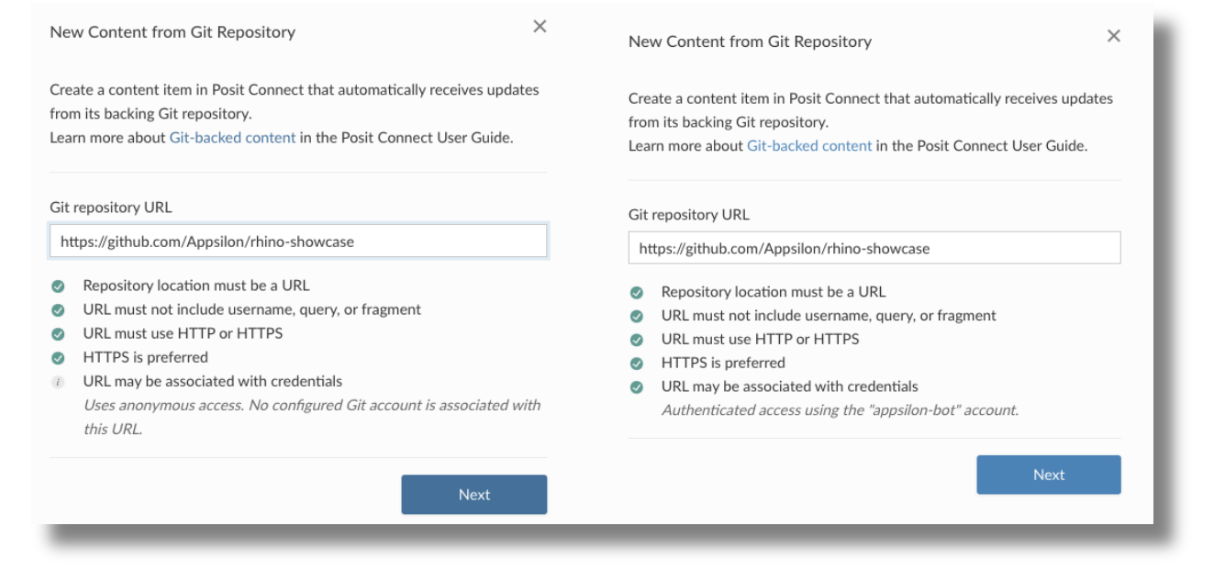This screenshot has height=568, width=1223.
Task: Close the right New Content from Git Repository dialog
Action: coord(1113,36)
